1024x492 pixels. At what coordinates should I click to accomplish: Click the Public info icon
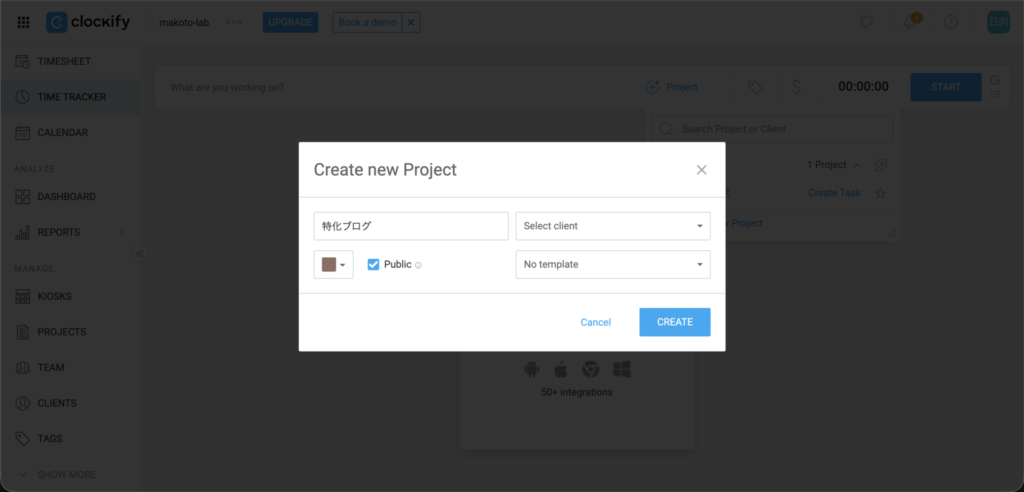tap(418, 265)
